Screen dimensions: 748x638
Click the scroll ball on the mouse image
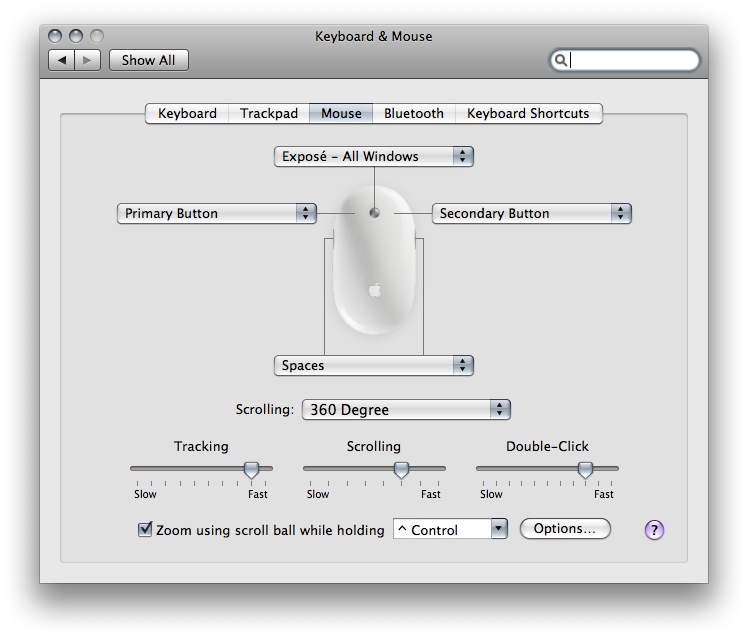(374, 213)
